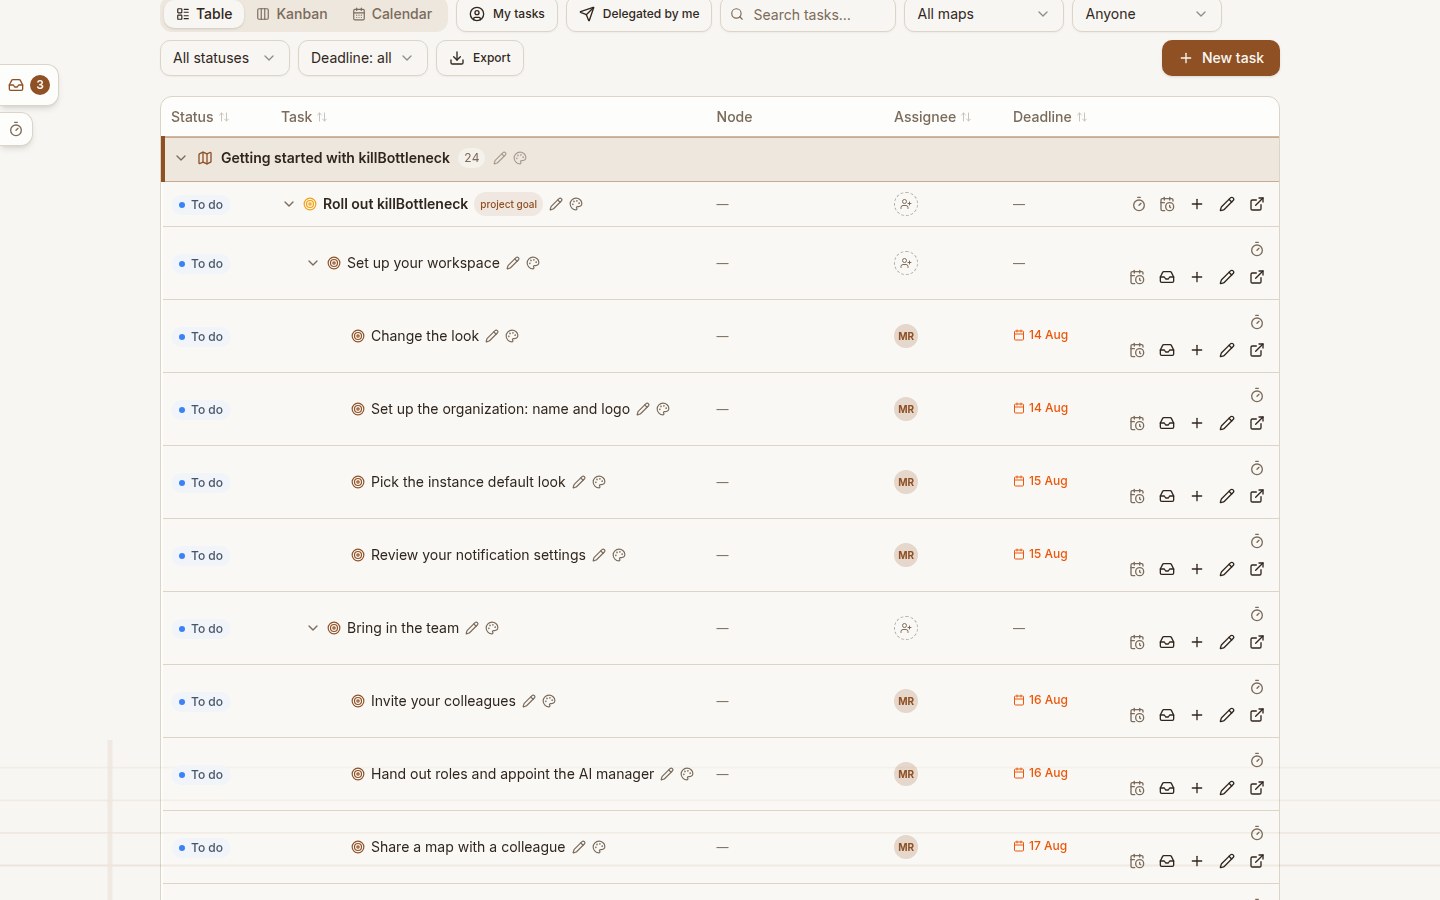Sort by Status column header

[x=200, y=117]
